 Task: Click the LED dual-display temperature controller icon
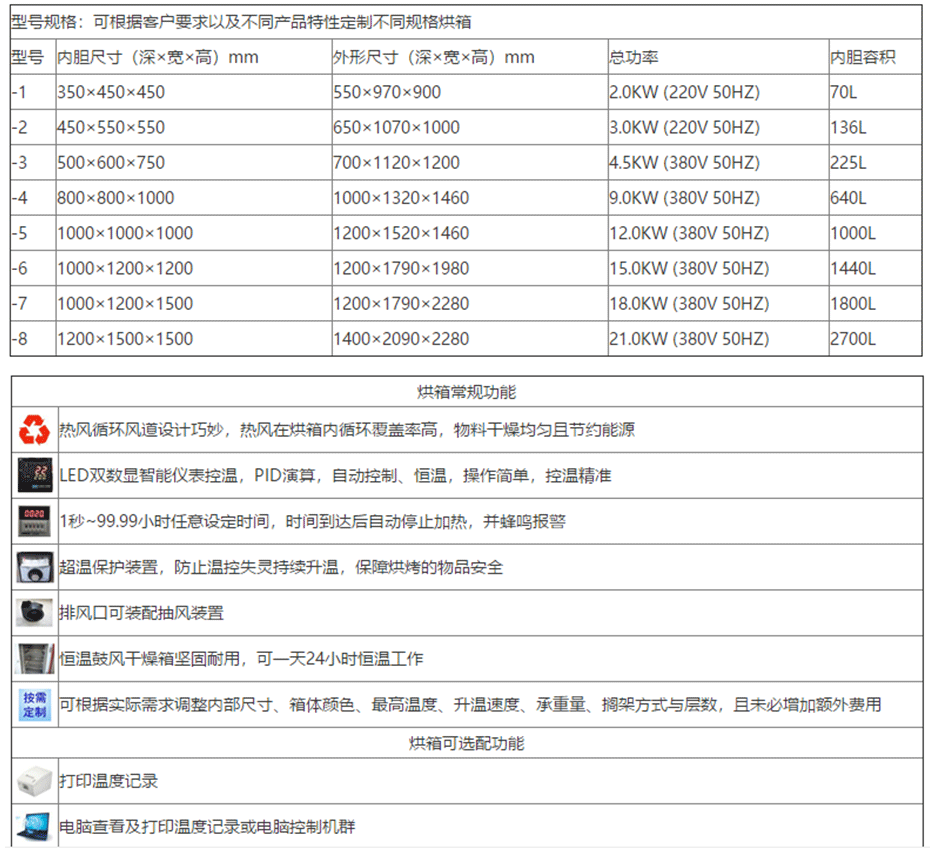click(x=34, y=475)
